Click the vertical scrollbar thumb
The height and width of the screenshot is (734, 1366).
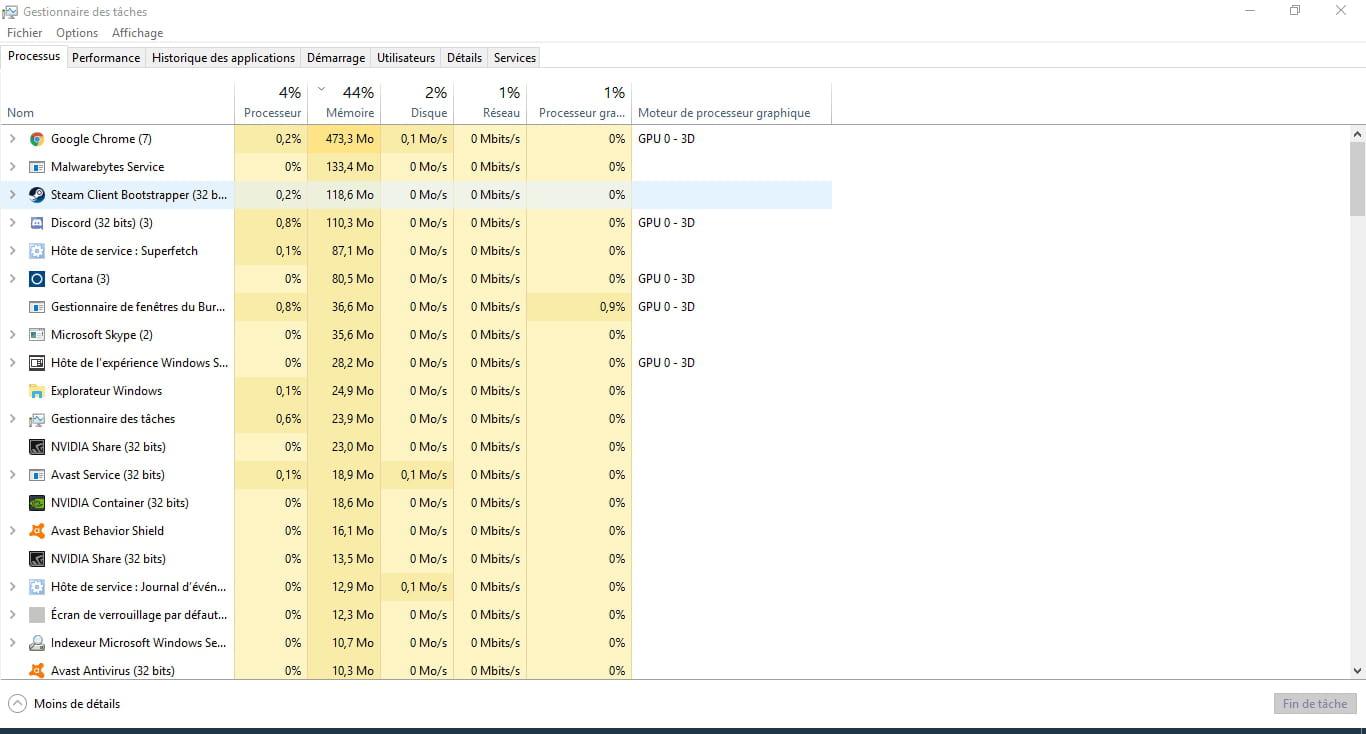point(1357,179)
